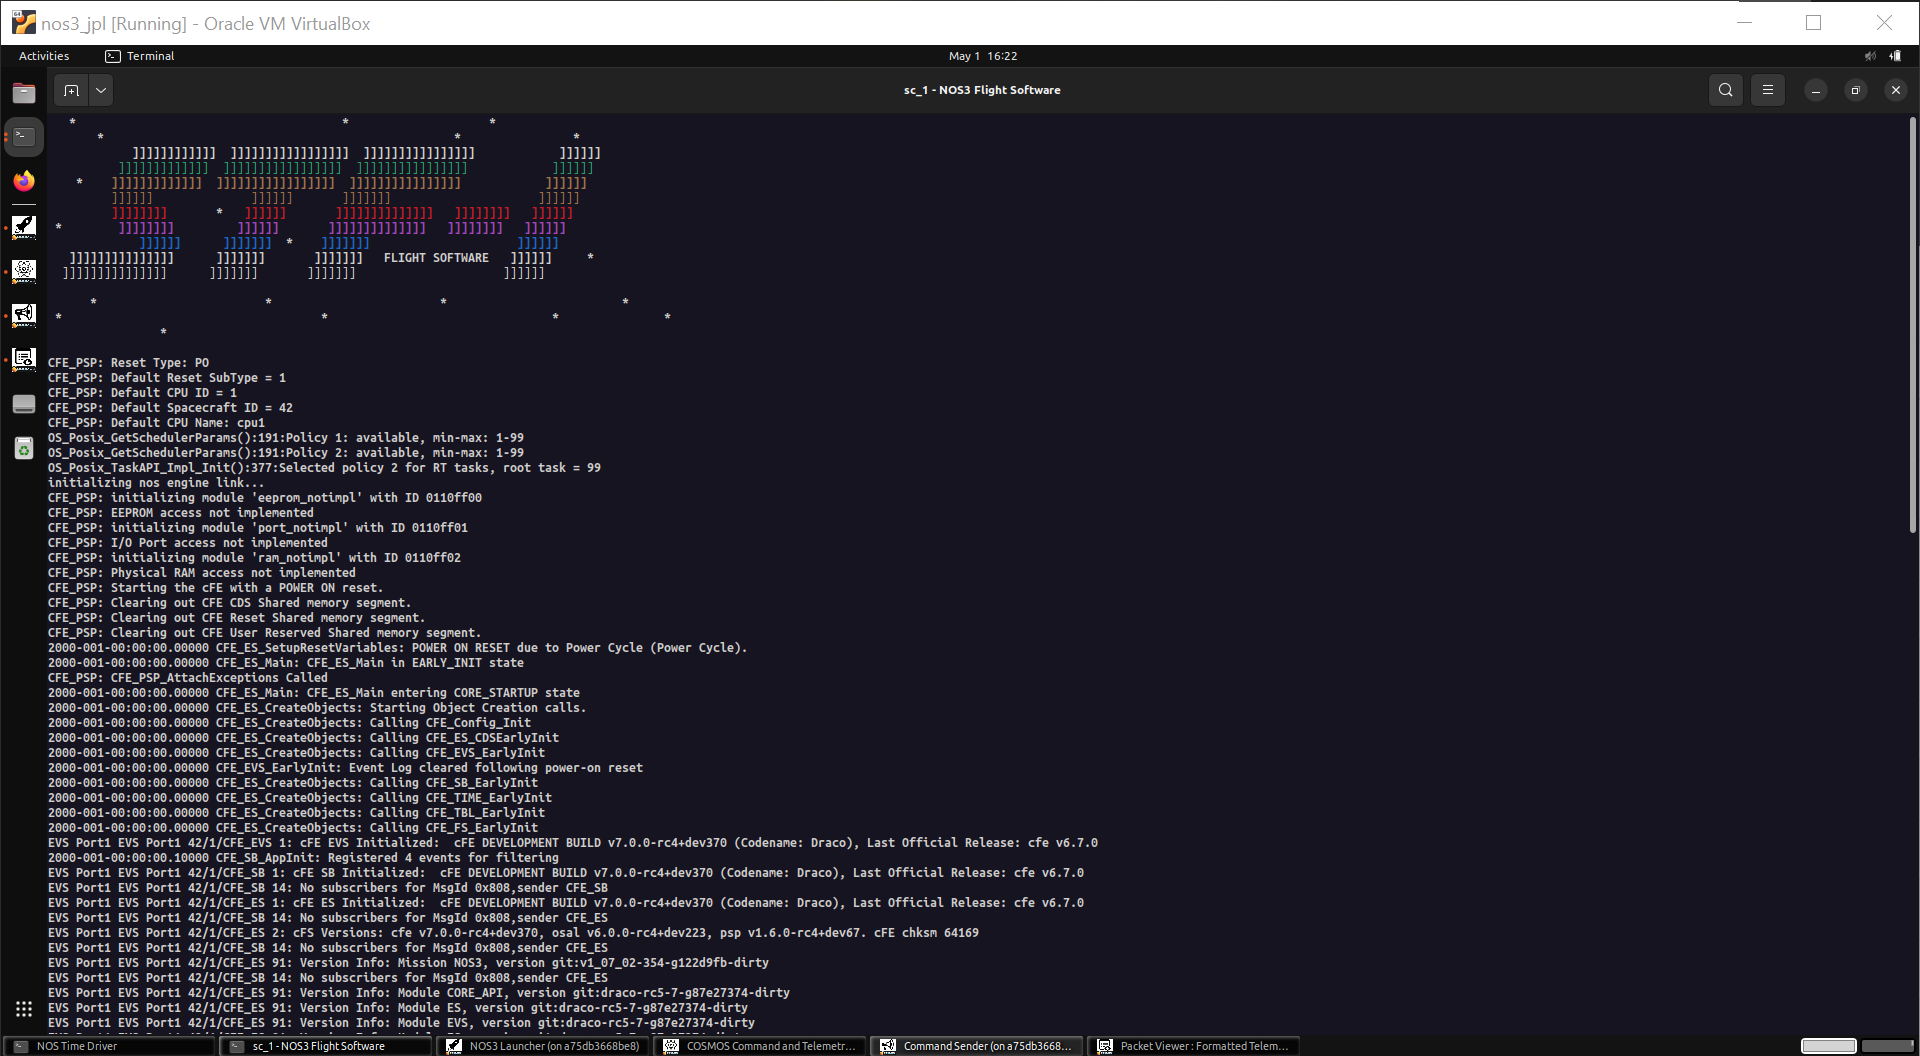Open the megaphone Command Sender dock icon
This screenshot has height=1056, width=1920.
tap(24, 315)
